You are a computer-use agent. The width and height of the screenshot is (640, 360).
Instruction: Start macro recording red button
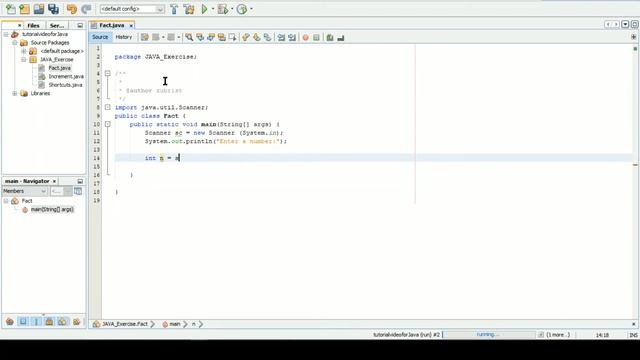tap(305, 38)
